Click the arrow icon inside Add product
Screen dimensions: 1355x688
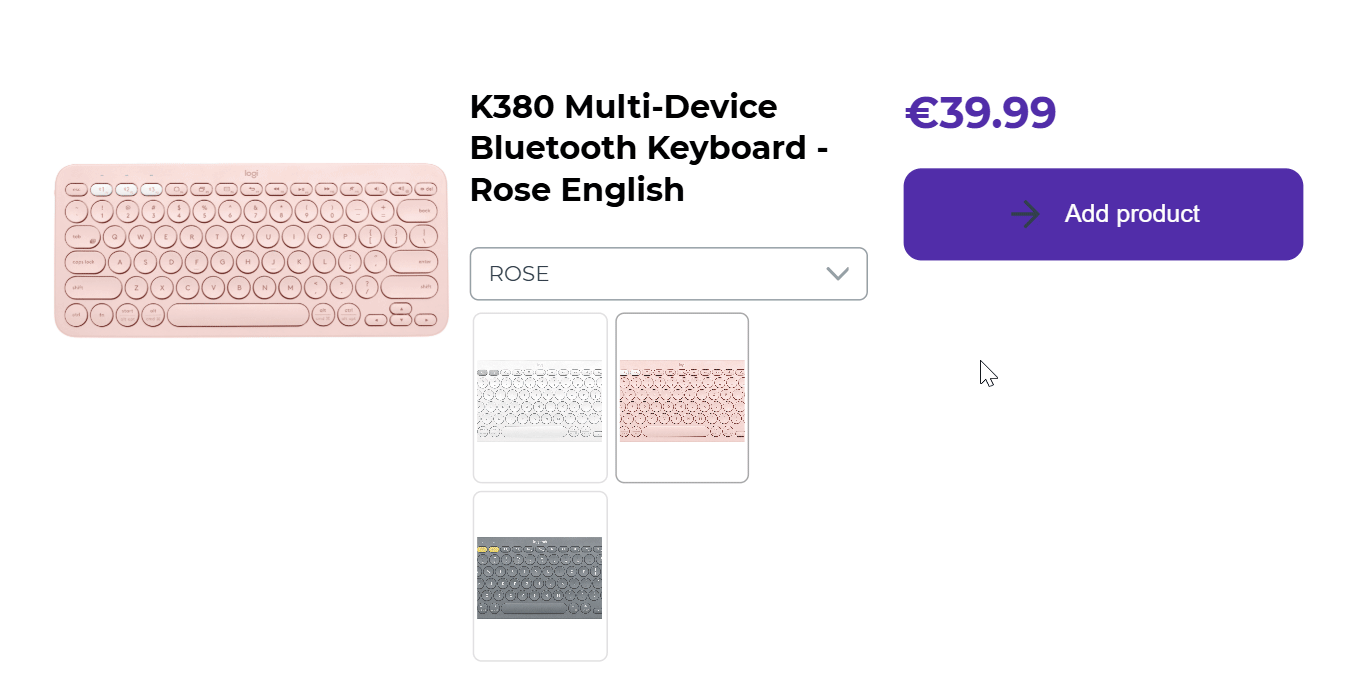[x=1025, y=214]
